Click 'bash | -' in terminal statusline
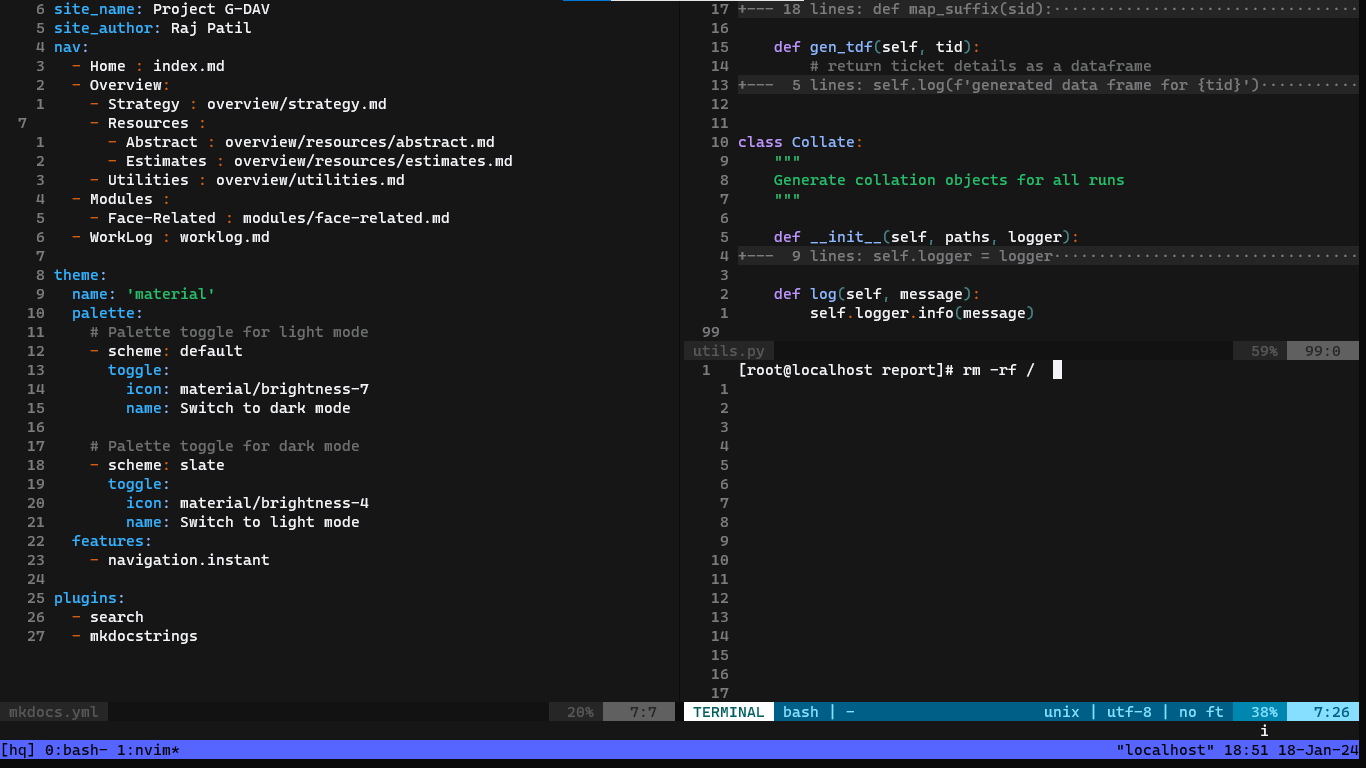This screenshot has height=768, width=1366. click(x=819, y=712)
